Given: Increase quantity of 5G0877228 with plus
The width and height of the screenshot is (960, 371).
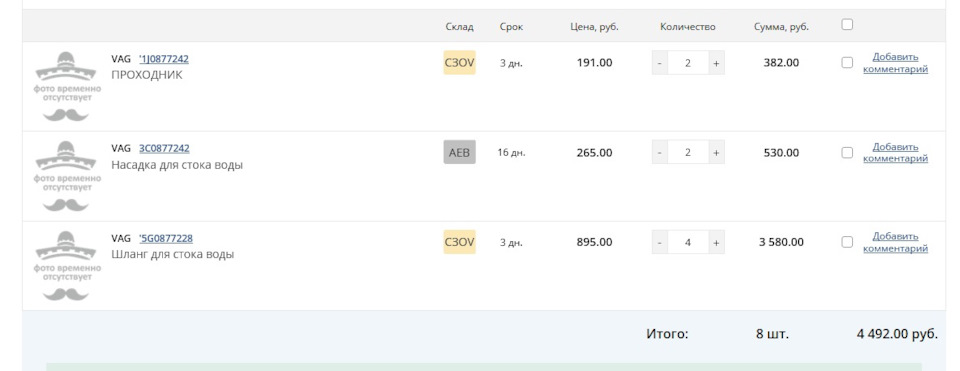Looking at the screenshot, I should pos(716,242).
